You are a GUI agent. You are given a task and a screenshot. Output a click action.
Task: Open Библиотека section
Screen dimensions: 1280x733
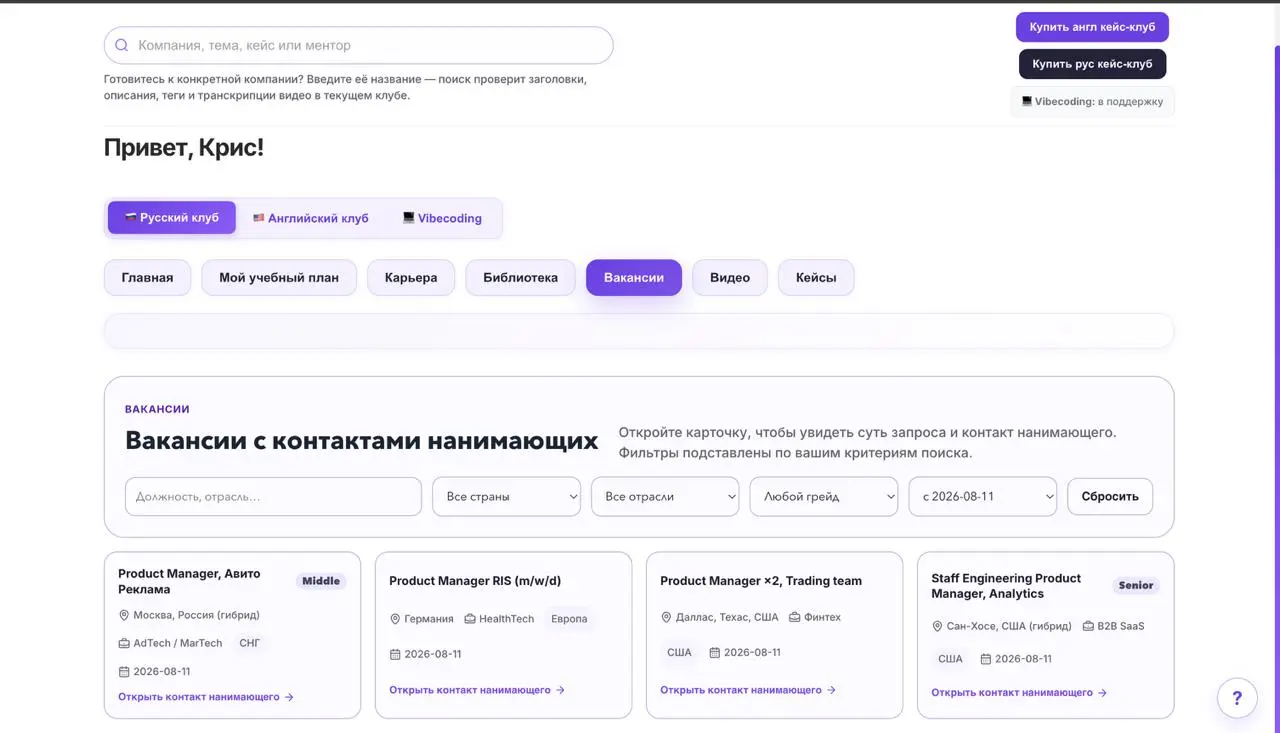click(520, 278)
